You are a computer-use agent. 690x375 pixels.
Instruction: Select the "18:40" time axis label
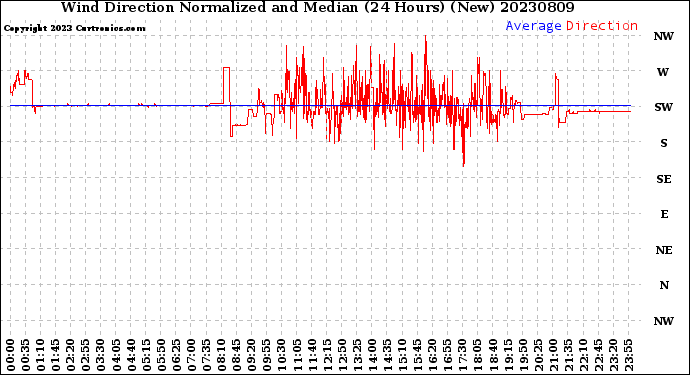(x=493, y=355)
